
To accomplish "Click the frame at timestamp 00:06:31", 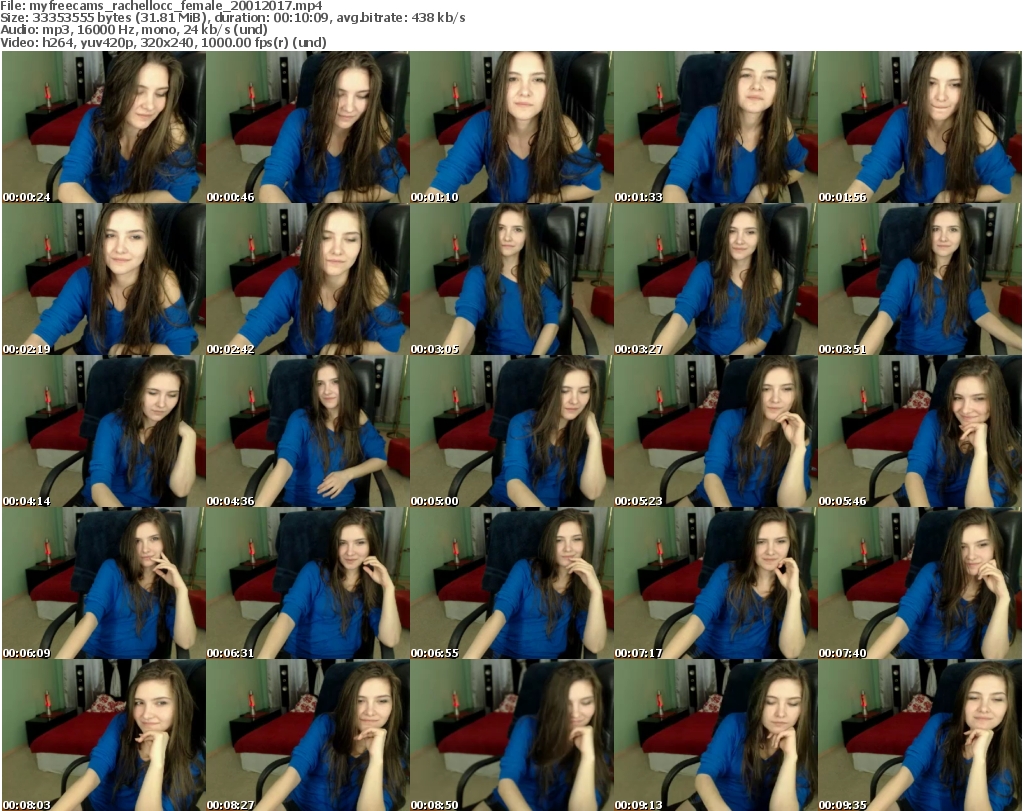I will click(308, 583).
